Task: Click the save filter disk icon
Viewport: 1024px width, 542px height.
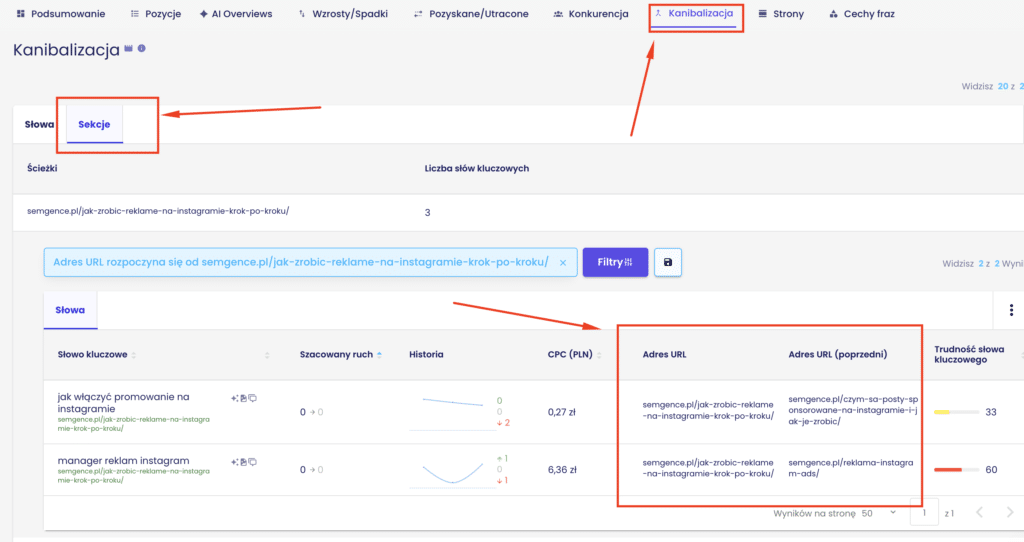Action: (x=667, y=262)
